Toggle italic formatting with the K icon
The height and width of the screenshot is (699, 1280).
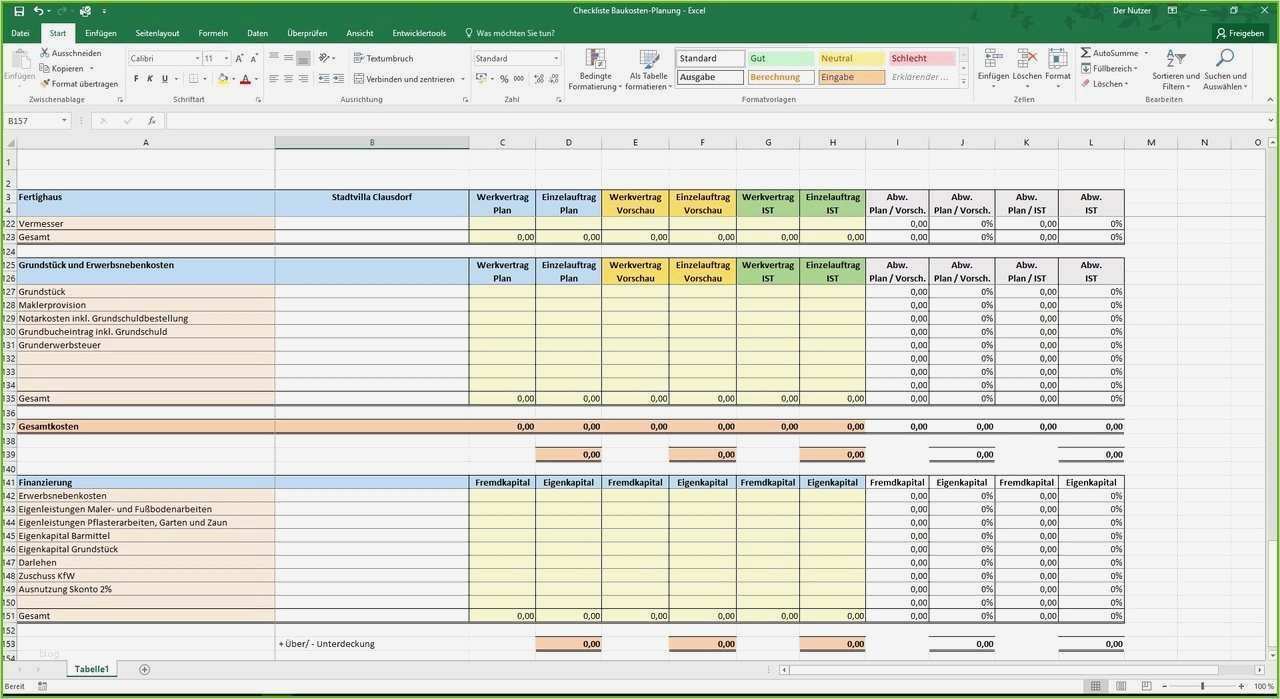coord(150,78)
